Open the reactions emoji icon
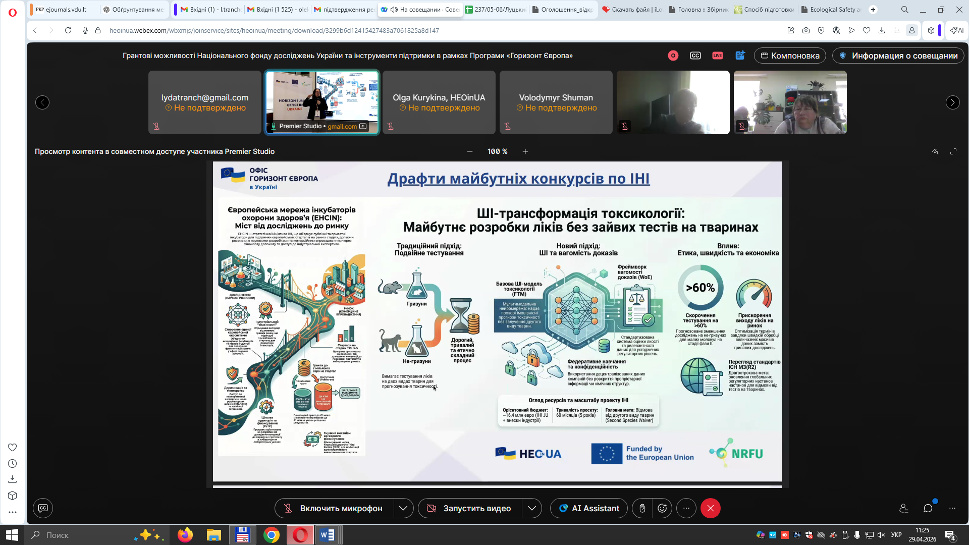970x546 pixels. tap(663, 508)
